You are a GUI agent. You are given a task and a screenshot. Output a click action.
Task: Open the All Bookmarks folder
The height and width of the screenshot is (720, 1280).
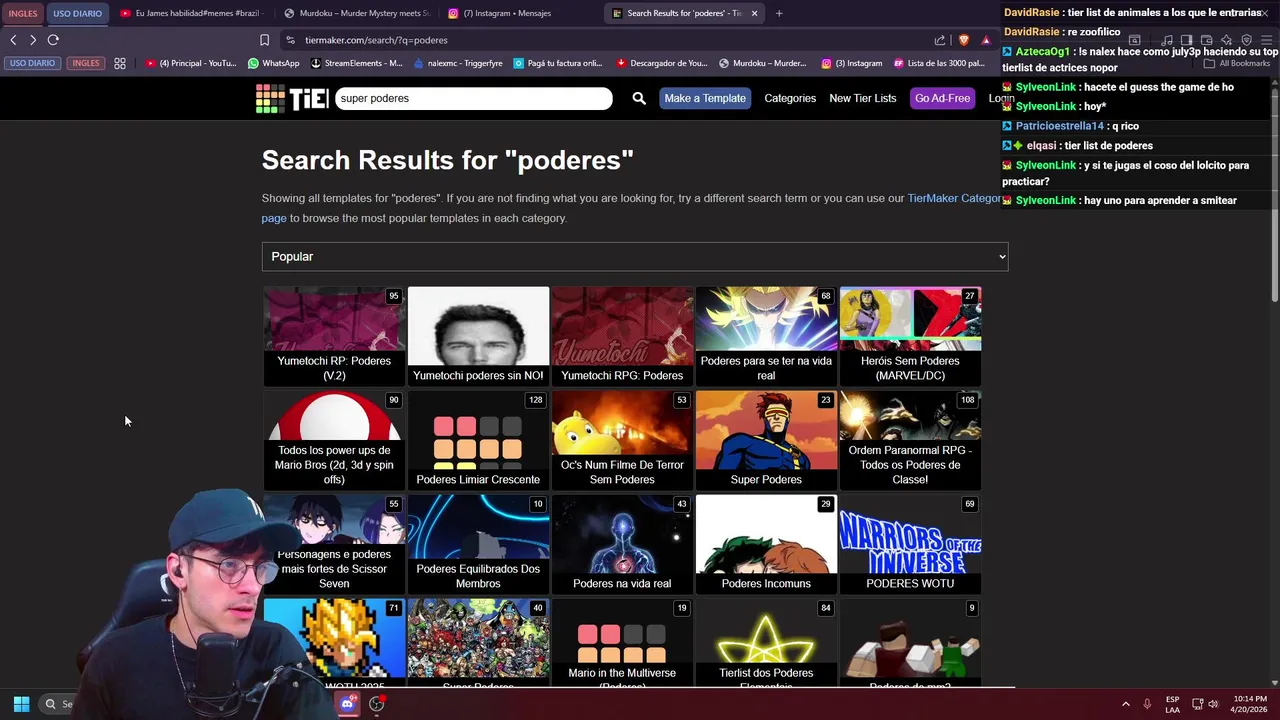pyautogui.click(x=1237, y=63)
